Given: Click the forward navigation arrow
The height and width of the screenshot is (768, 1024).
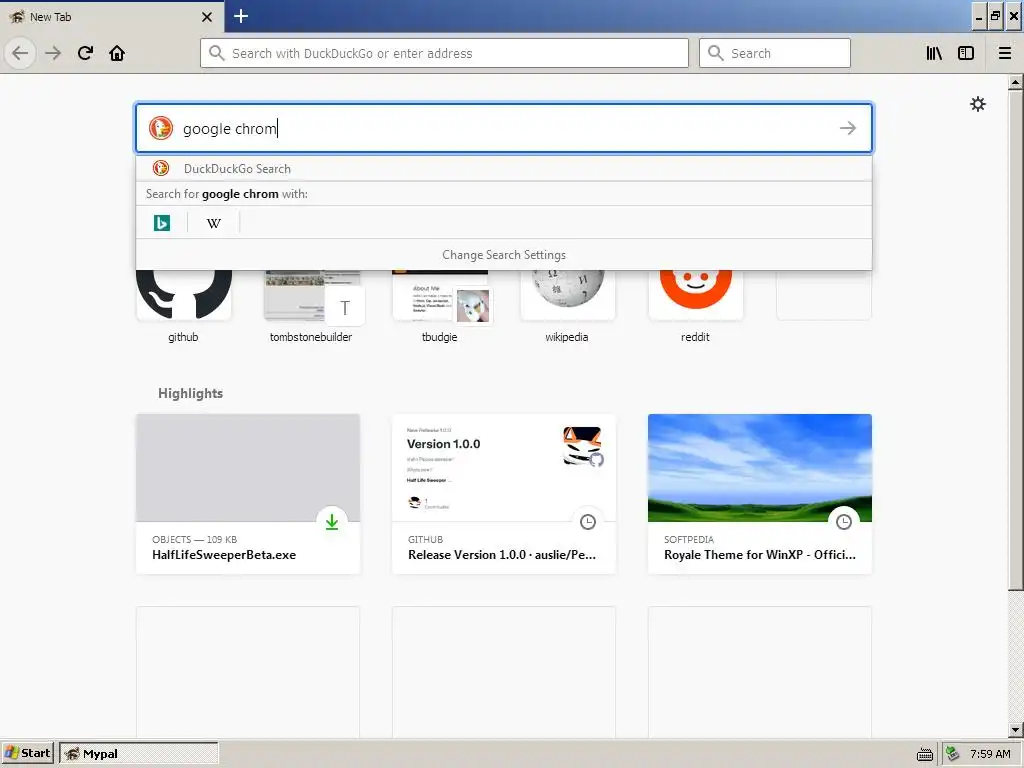Looking at the screenshot, I should point(53,53).
